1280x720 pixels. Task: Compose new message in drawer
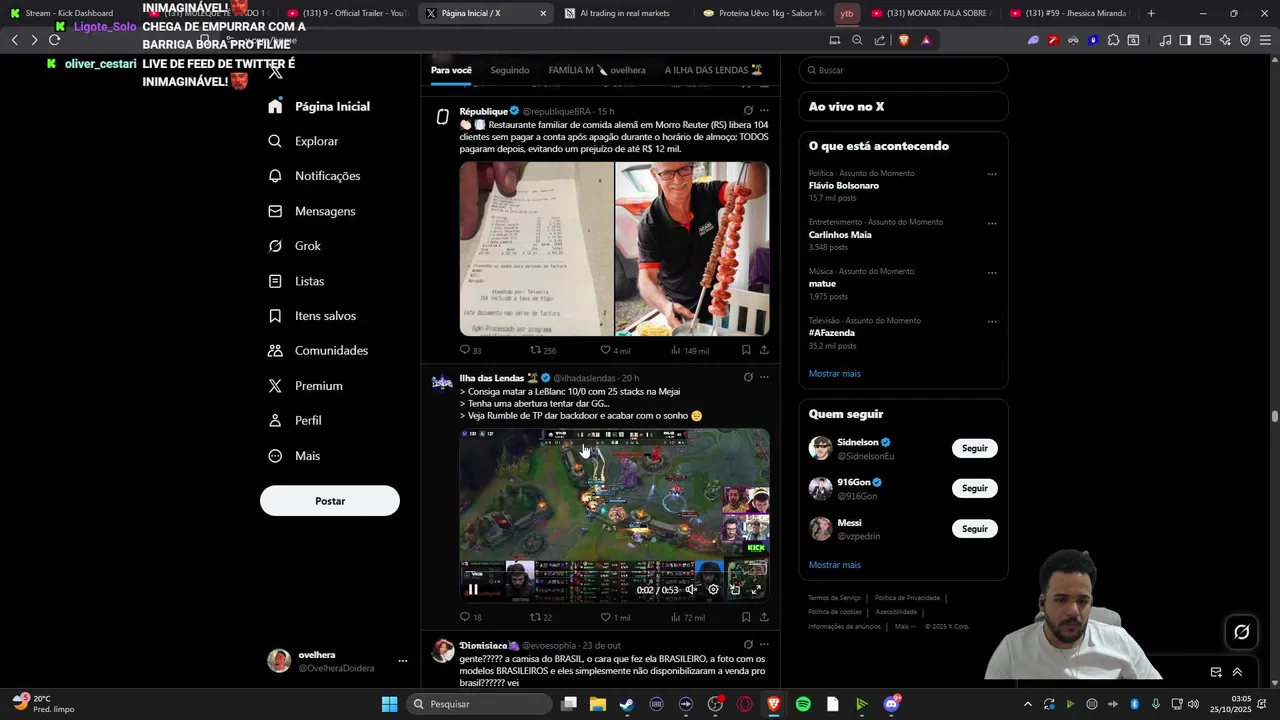[1216, 672]
